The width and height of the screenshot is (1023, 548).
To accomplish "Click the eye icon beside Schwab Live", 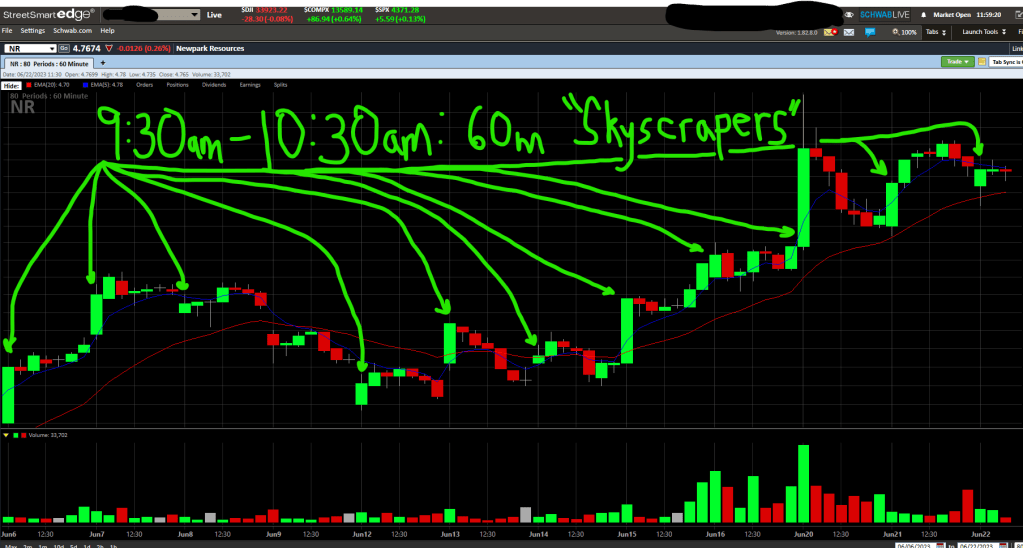I will tap(849, 15).
